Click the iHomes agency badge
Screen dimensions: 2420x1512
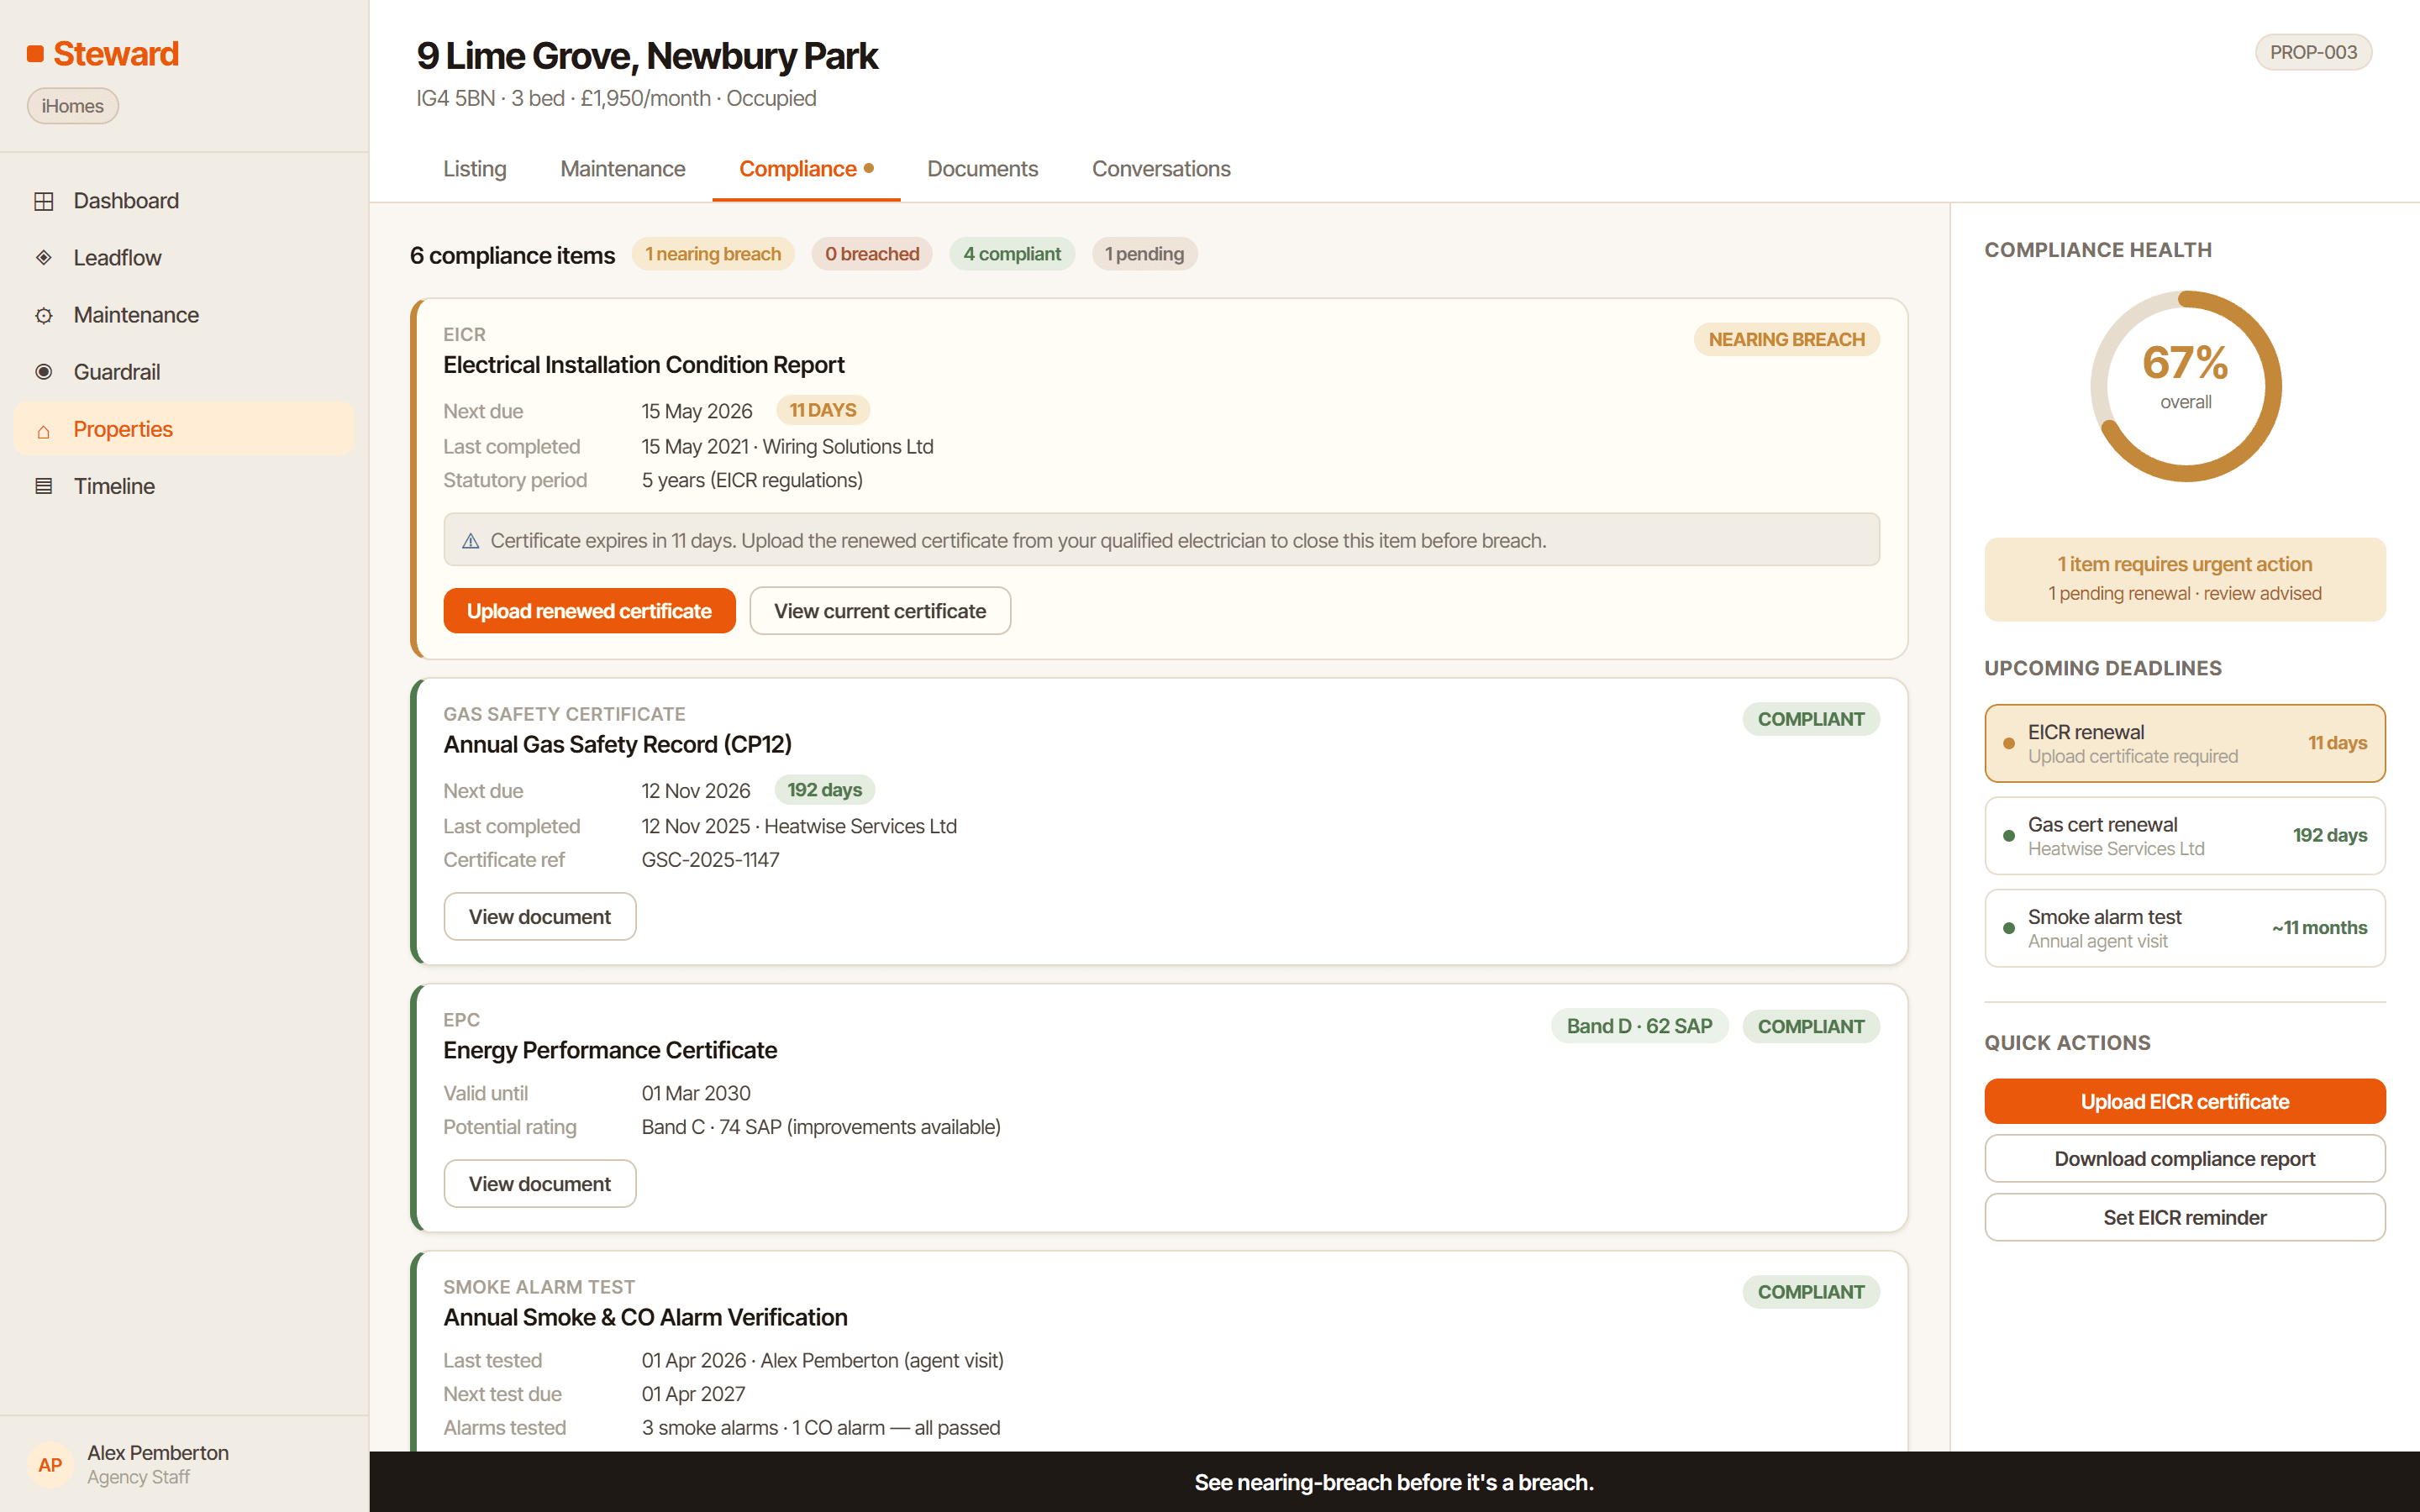pyautogui.click(x=73, y=106)
